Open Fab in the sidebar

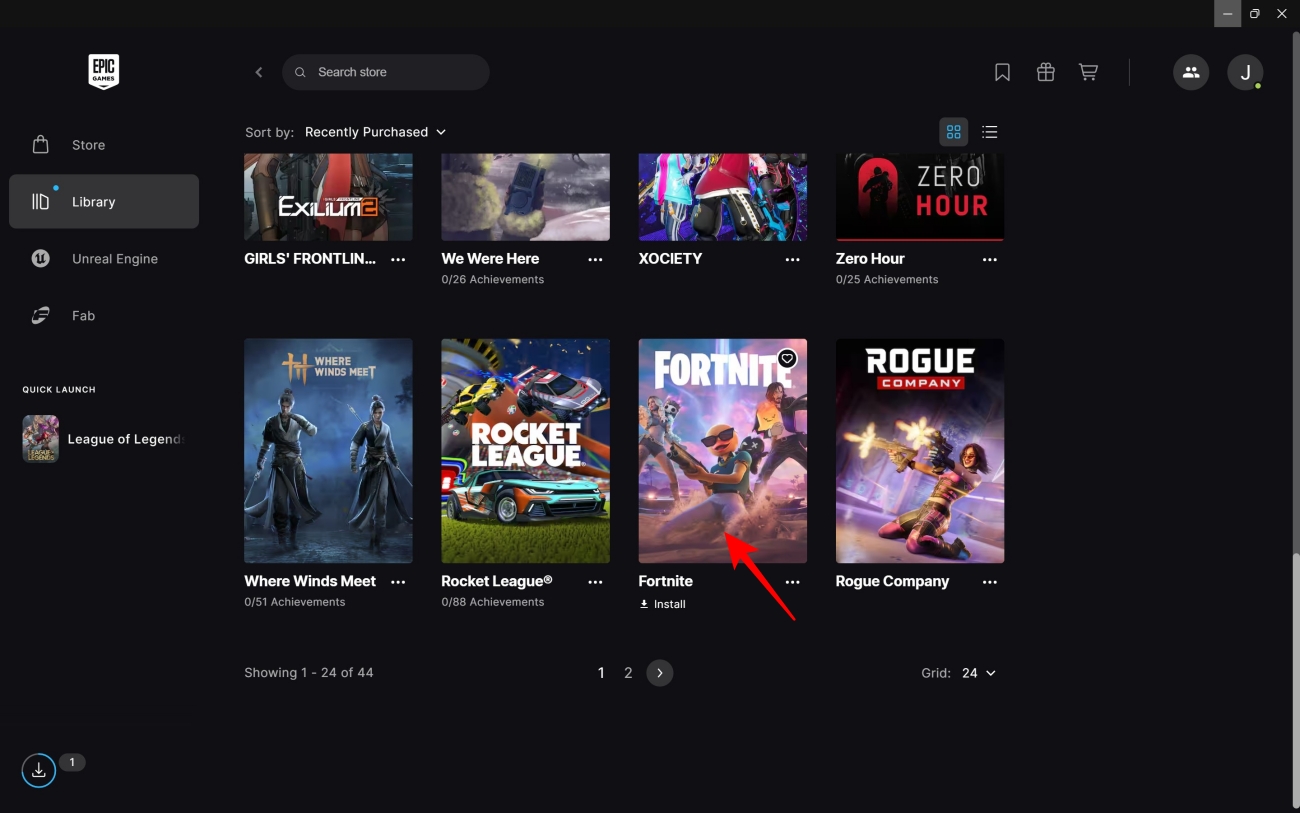click(x=104, y=315)
